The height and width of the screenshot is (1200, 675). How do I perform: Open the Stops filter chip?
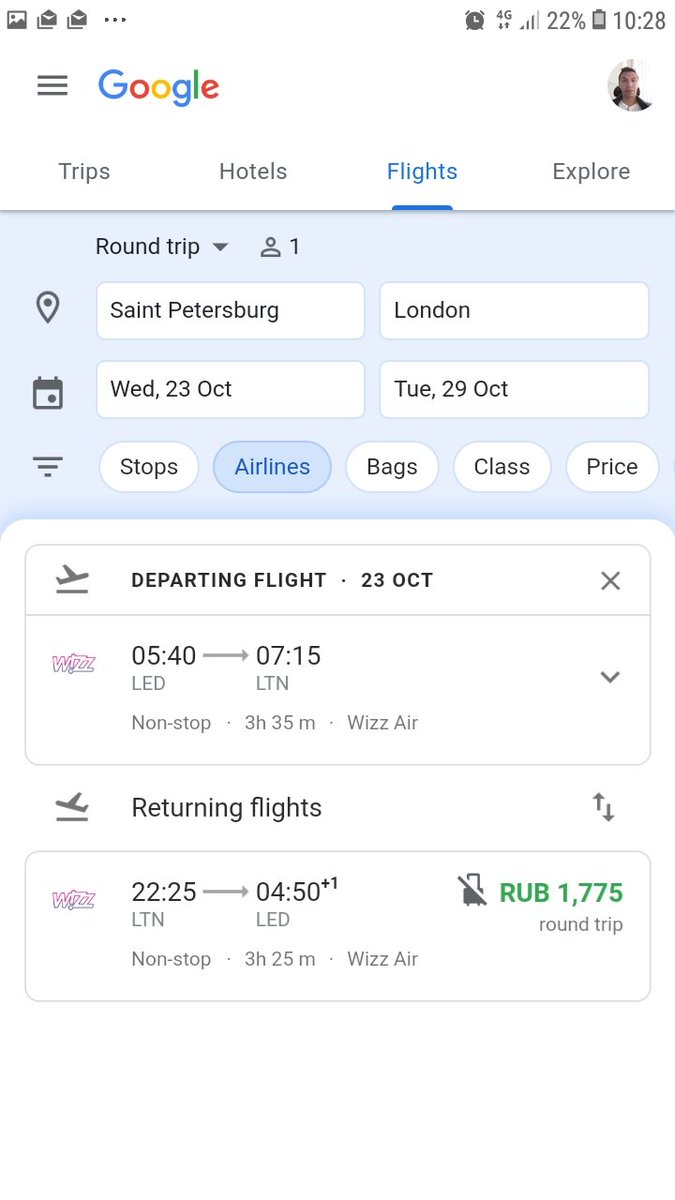click(149, 467)
